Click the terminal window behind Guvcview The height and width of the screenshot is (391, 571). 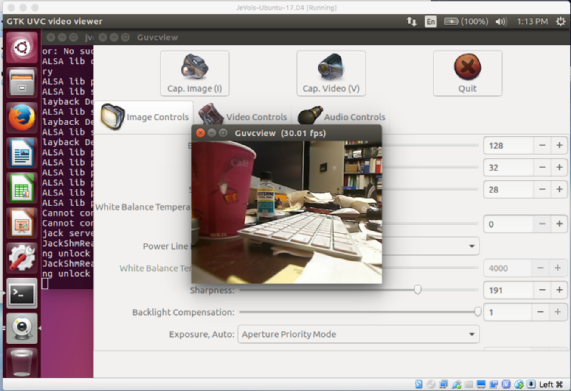[x=67, y=167]
